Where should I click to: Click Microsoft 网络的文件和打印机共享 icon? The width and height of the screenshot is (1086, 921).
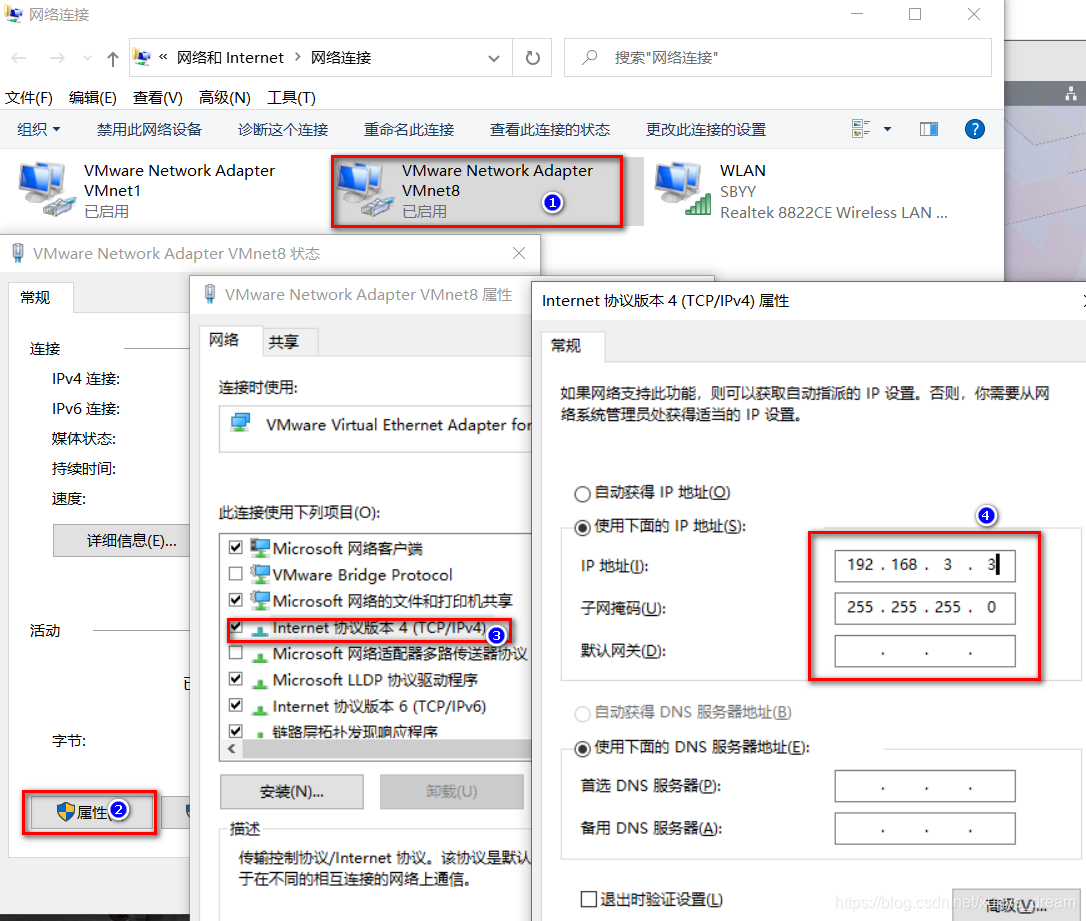[260, 600]
